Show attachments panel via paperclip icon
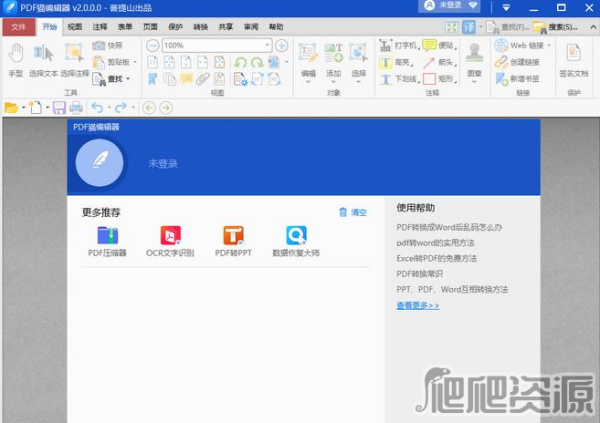 tap(202, 79)
